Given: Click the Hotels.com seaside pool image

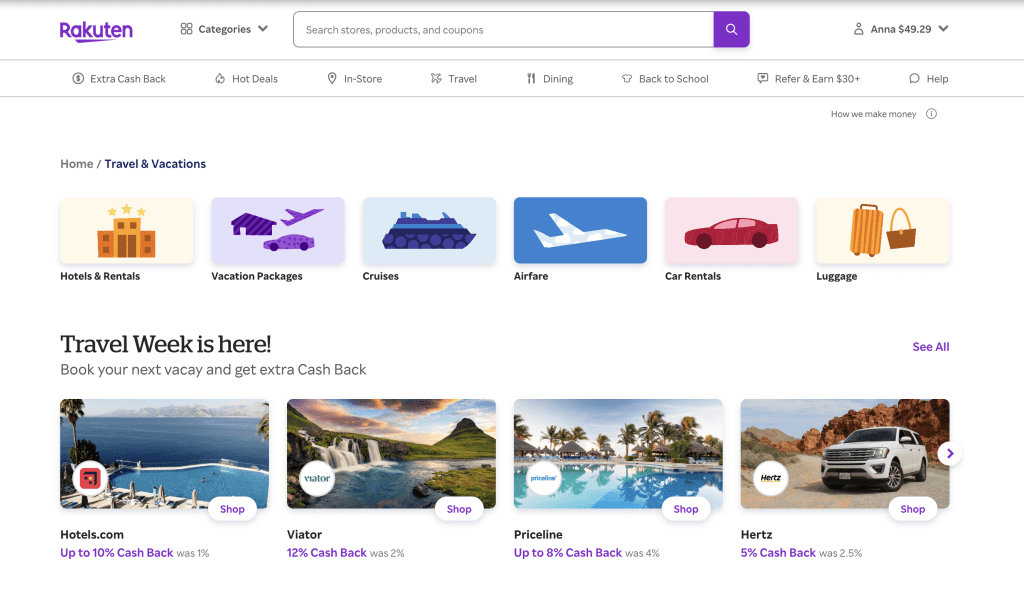Looking at the screenshot, I should (165, 454).
